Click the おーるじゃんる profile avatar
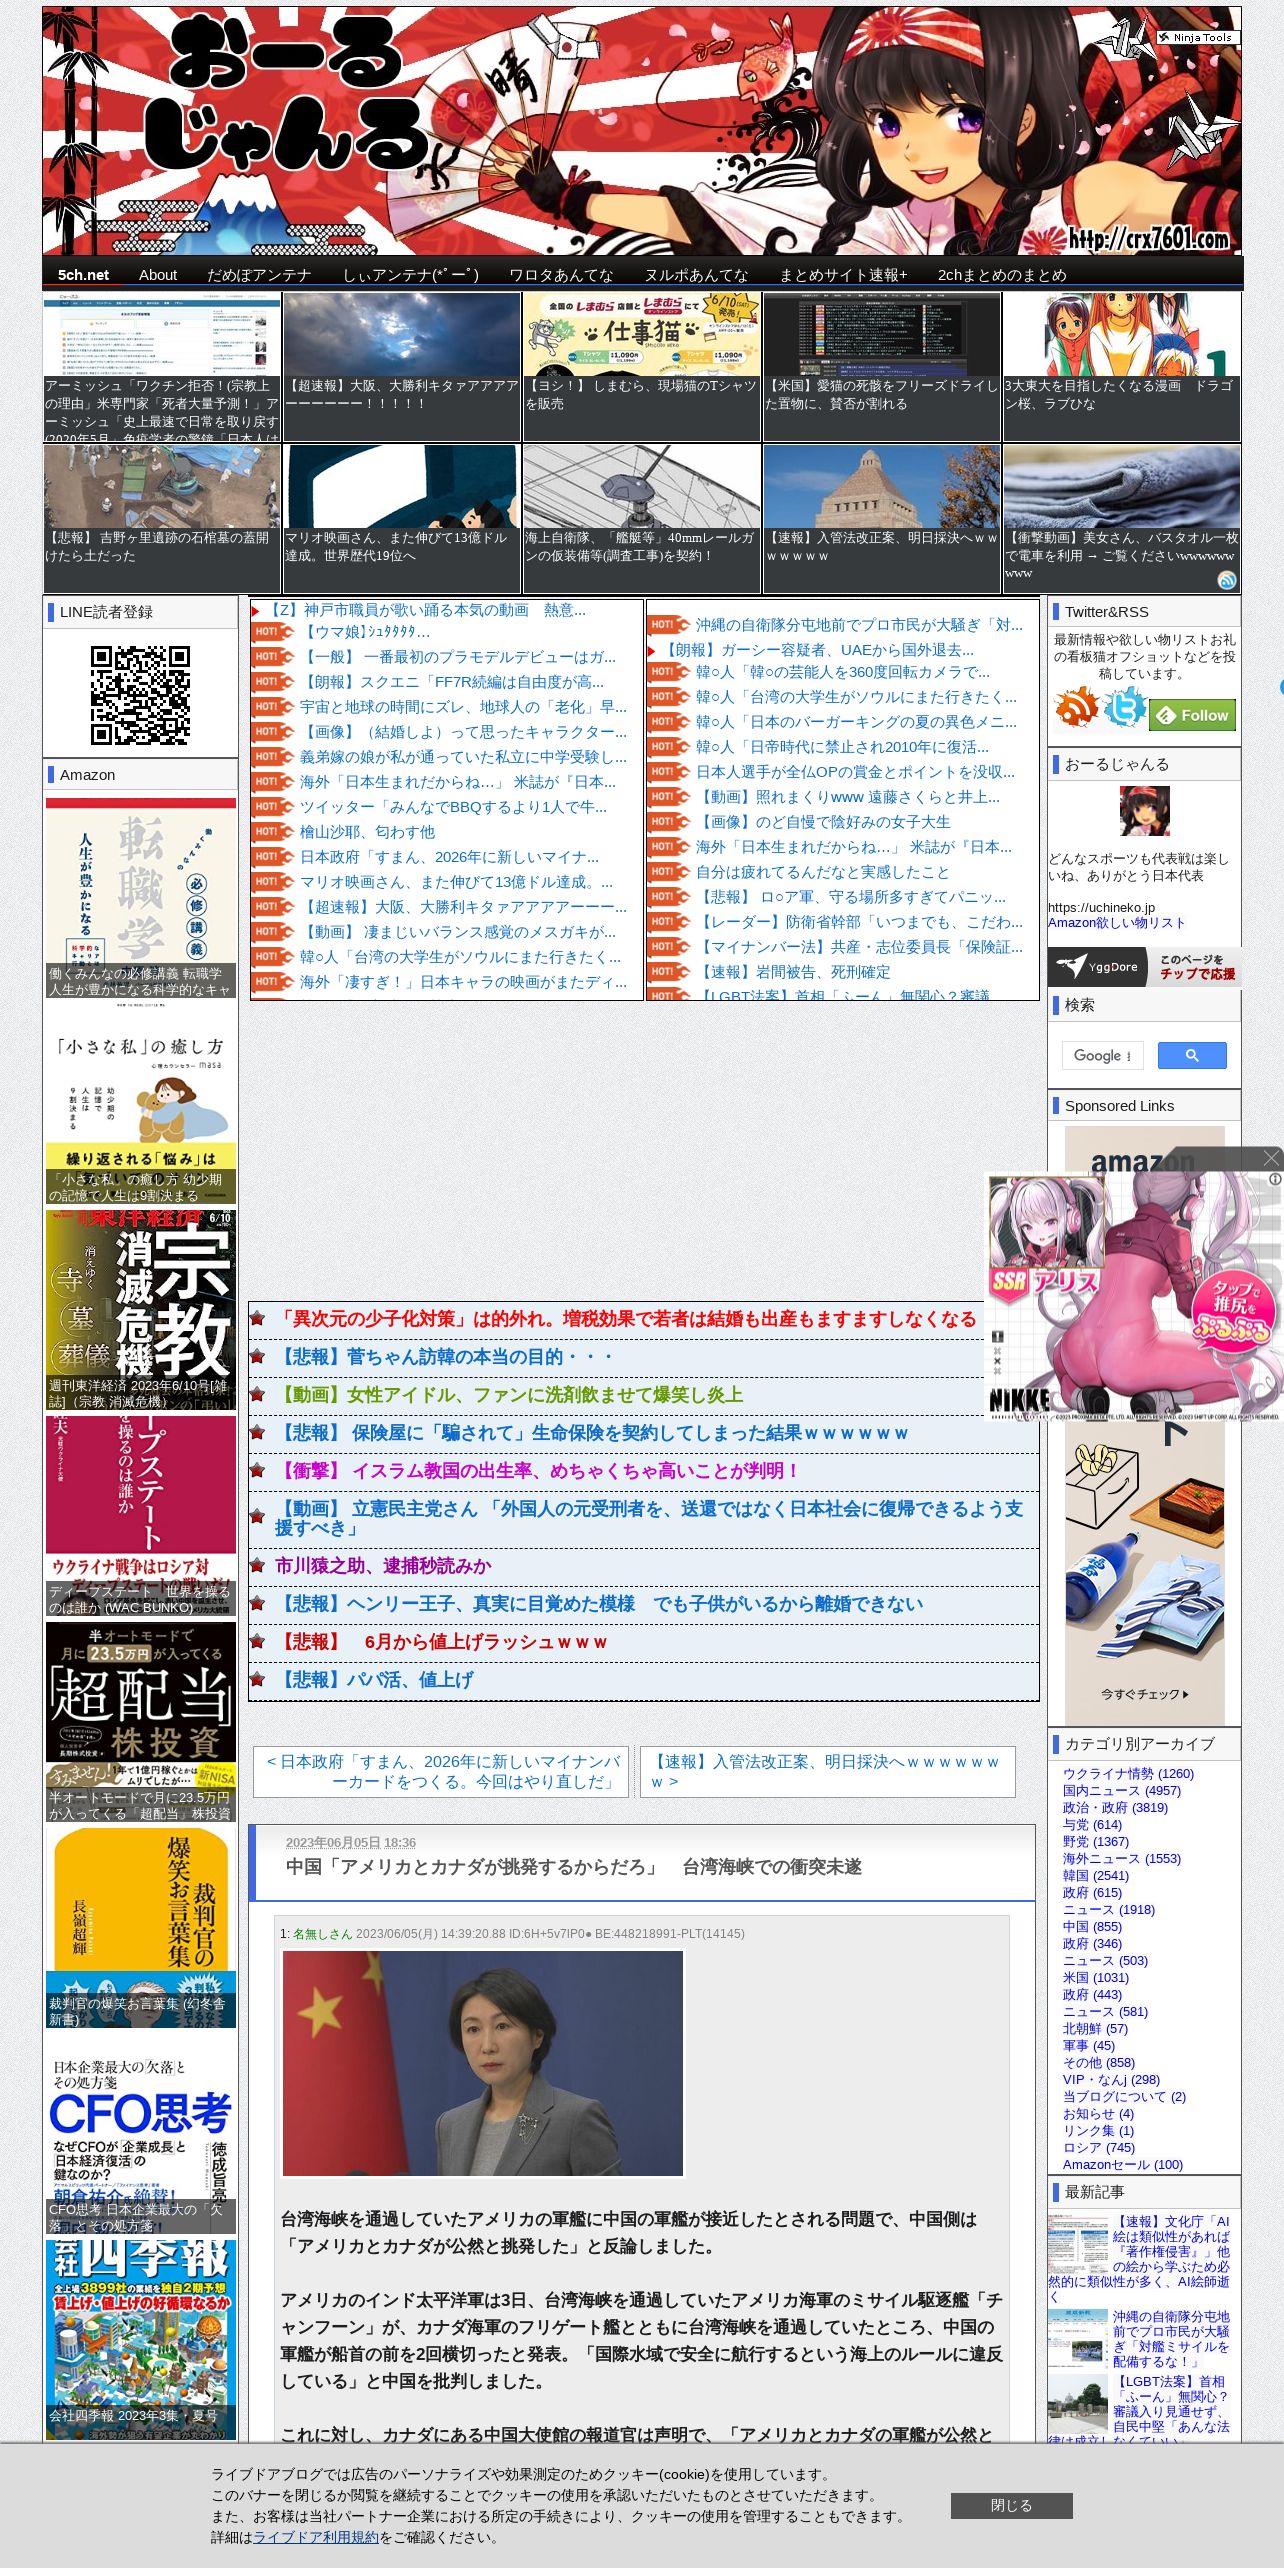This screenshot has width=1284, height=2568. point(1144,811)
